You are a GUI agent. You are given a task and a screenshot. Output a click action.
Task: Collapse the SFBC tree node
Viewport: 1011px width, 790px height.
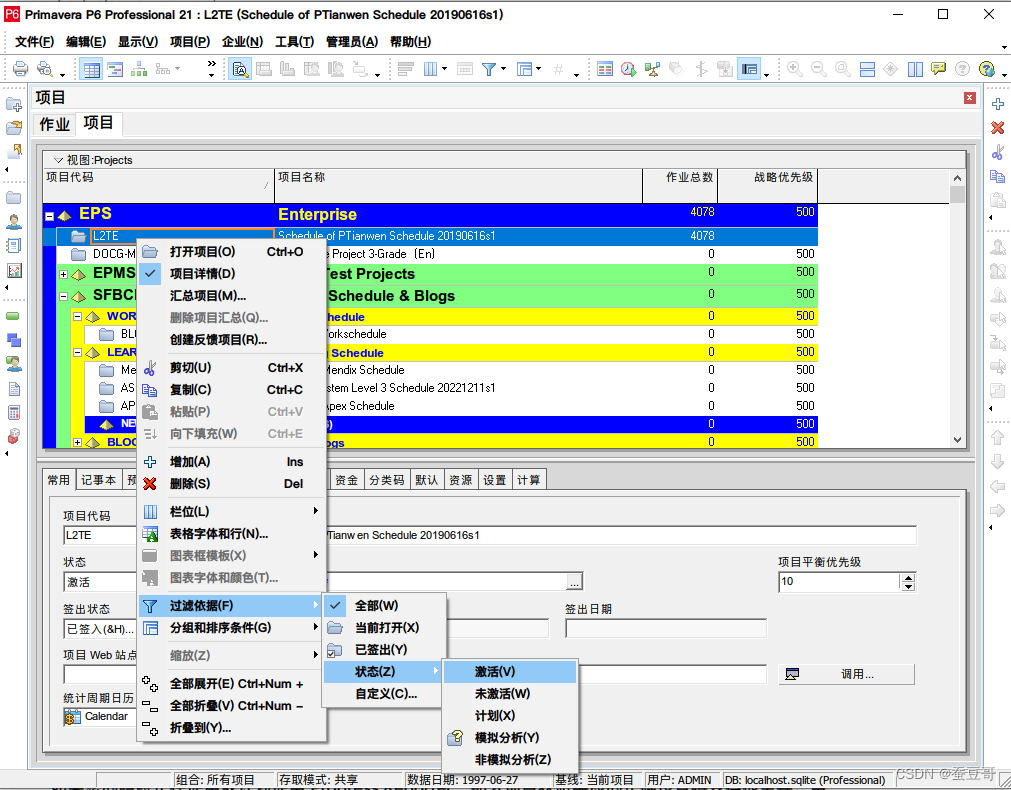(64, 296)
